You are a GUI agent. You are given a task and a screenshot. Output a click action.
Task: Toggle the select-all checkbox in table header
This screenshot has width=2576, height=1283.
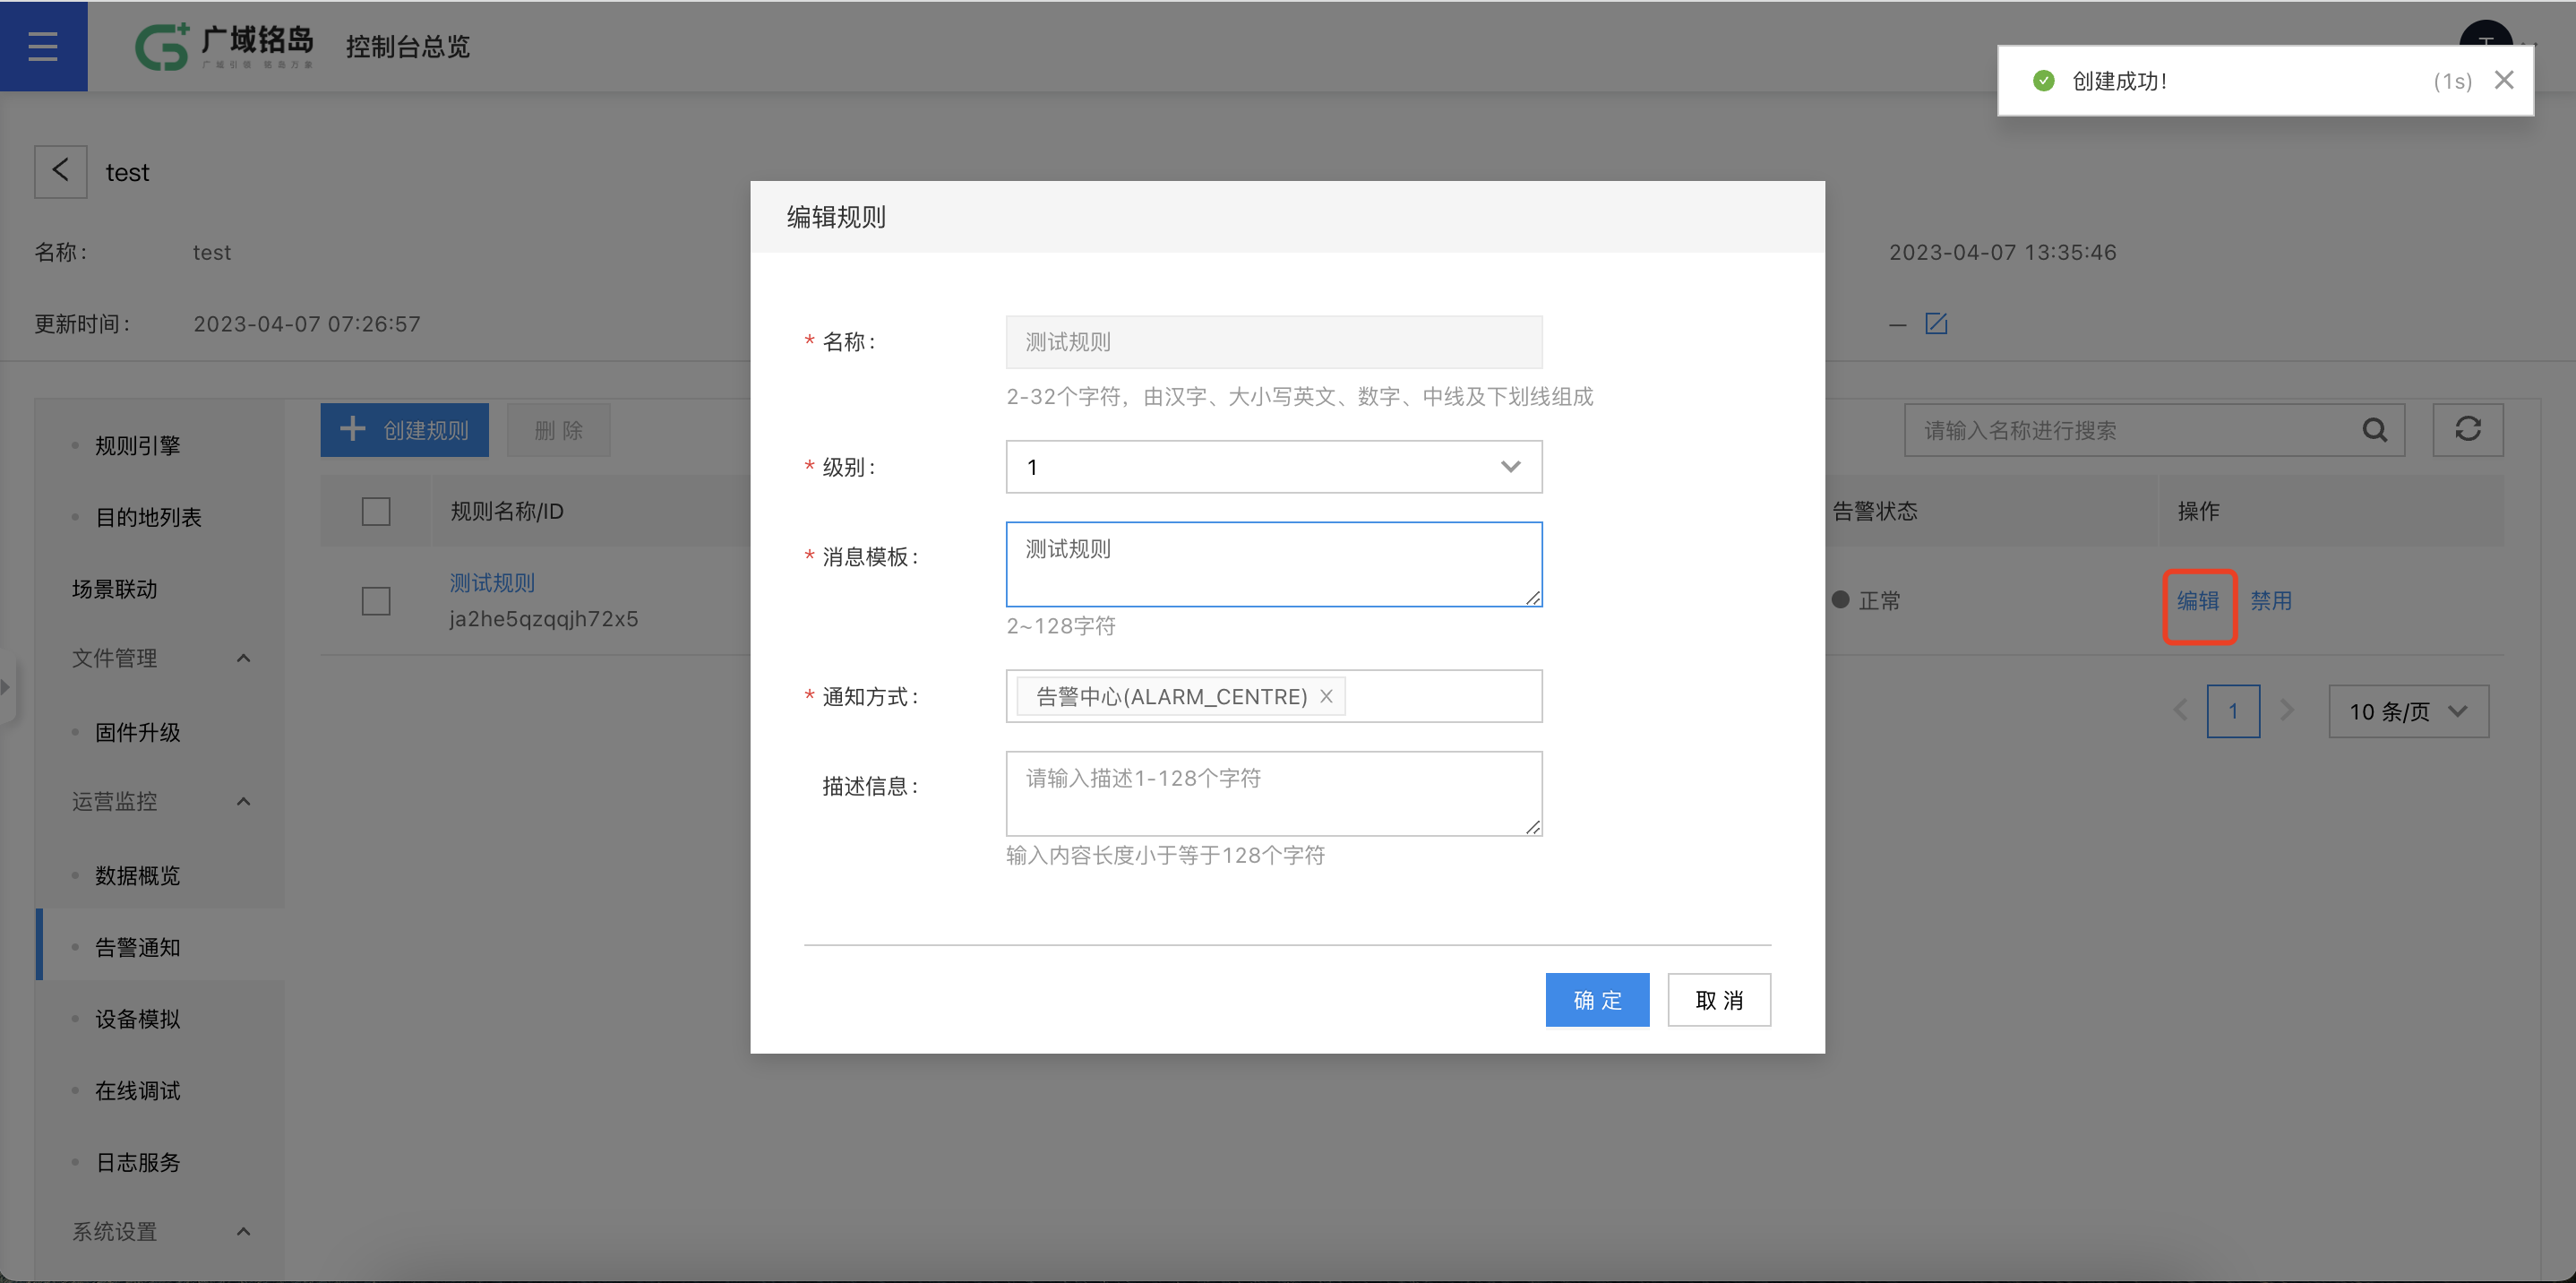(376, 511)
